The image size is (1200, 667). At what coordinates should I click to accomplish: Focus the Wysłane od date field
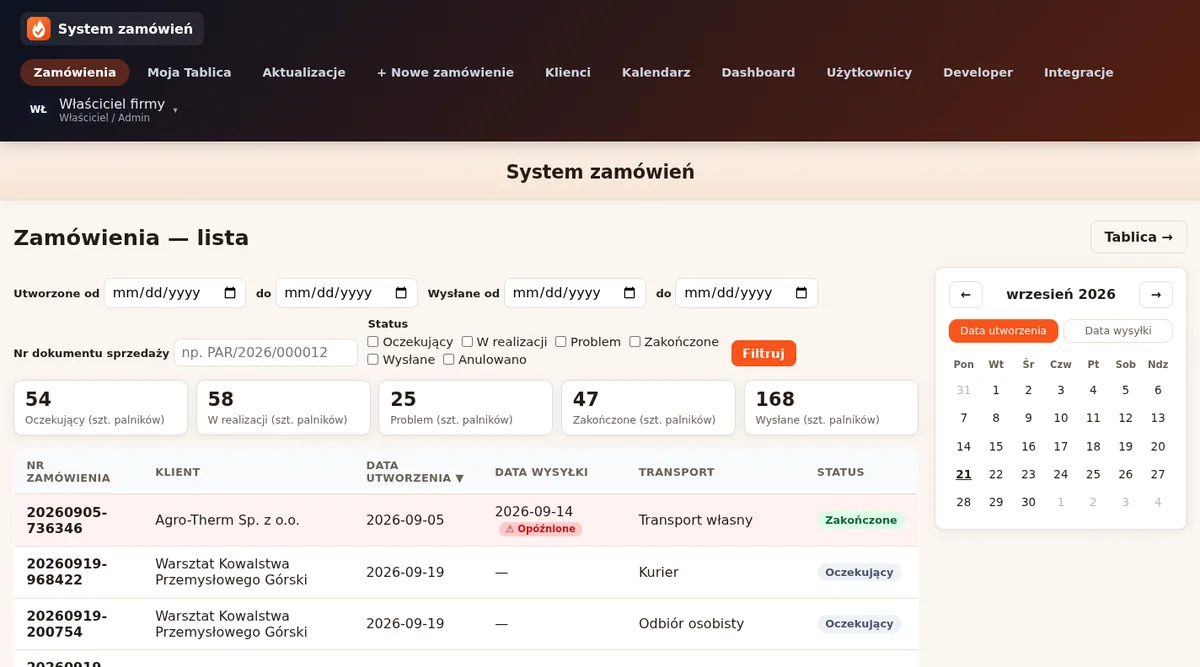pyautogui.click(x=575, y=293)
